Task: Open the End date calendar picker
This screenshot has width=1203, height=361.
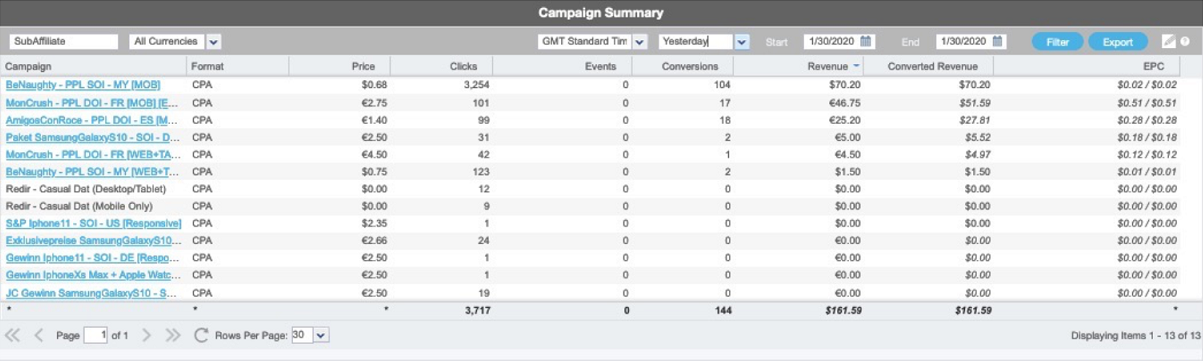Action: point(998,42)
